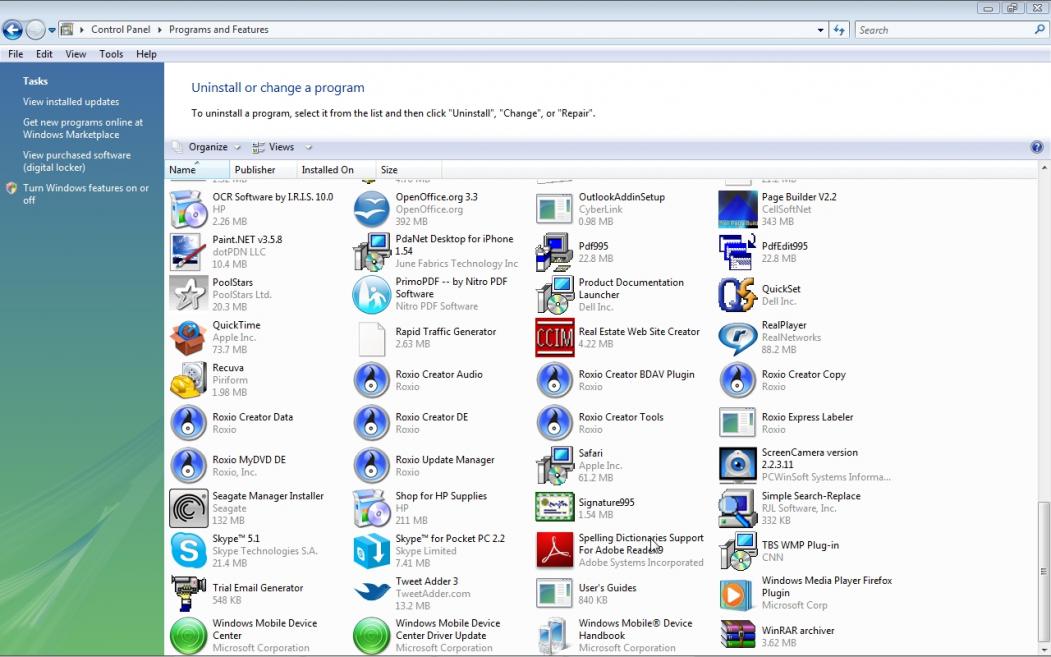1051x657 pixels.
Task: Select the PdfEdit995 icon
Action: click(x=737, y=251)
